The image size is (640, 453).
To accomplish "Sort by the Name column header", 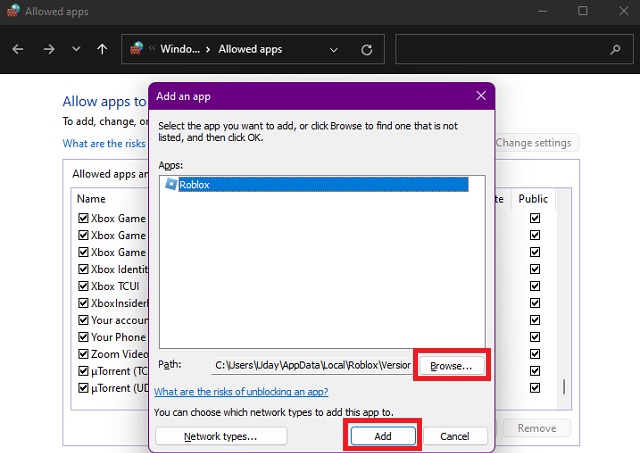I will click(91, 199).
